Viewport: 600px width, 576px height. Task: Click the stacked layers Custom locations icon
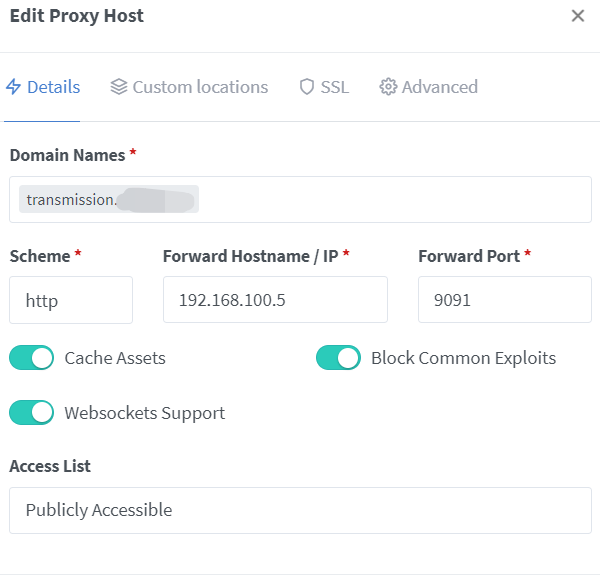pos(119,87)
